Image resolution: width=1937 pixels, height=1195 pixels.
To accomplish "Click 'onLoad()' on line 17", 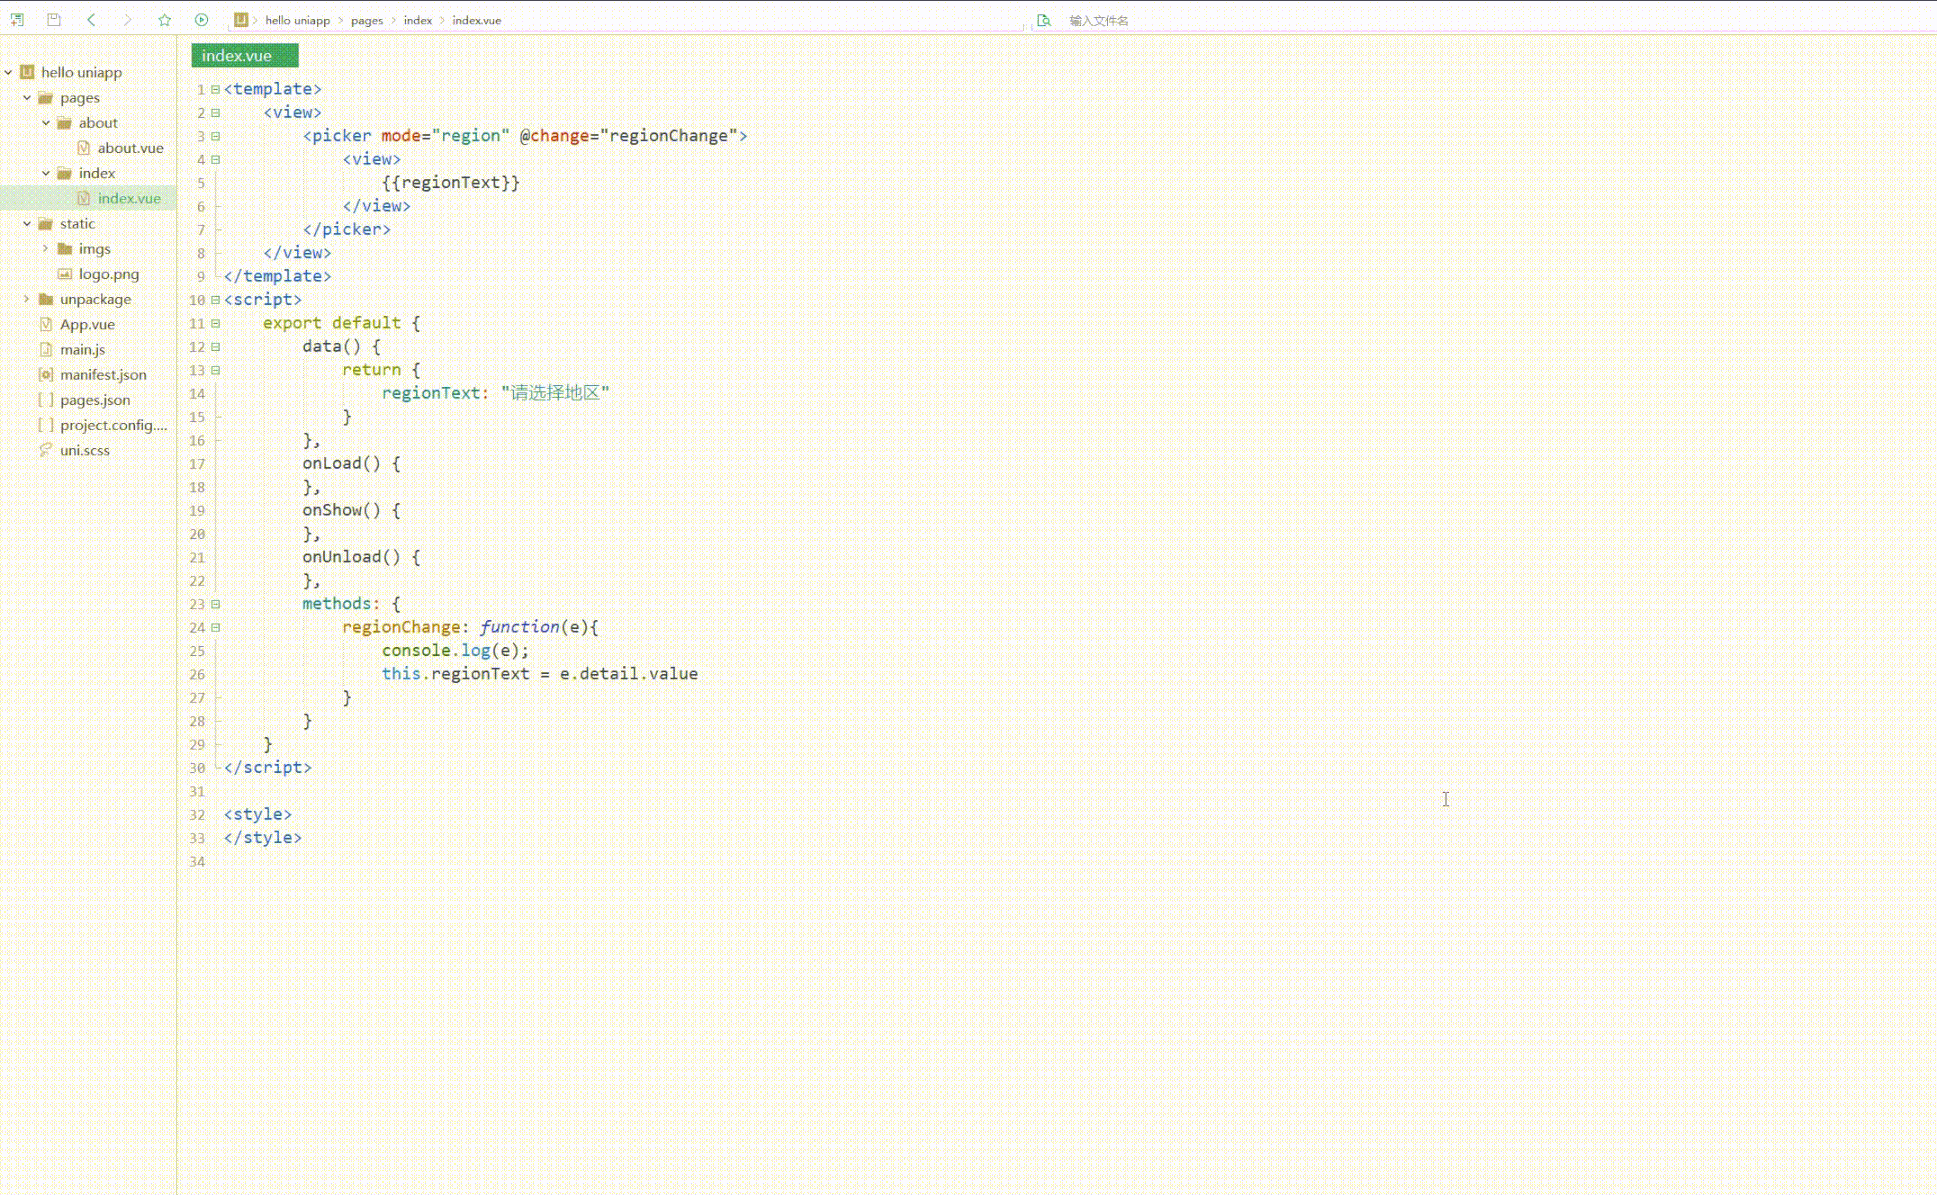I will (x=342, y=464).
